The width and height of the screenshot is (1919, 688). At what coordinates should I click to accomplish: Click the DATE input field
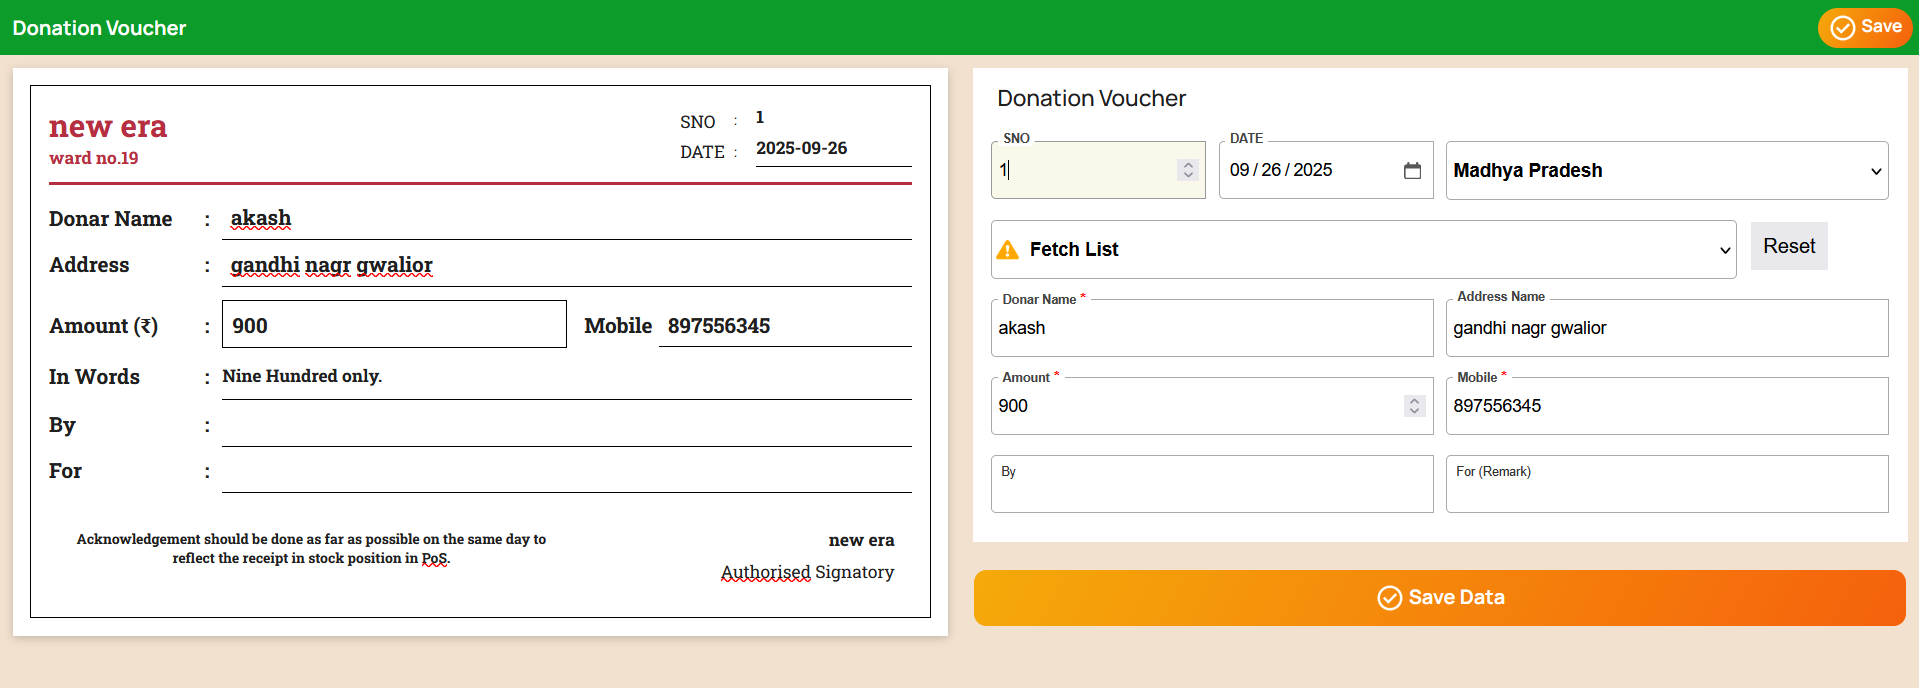click(x=1310, y=171)
